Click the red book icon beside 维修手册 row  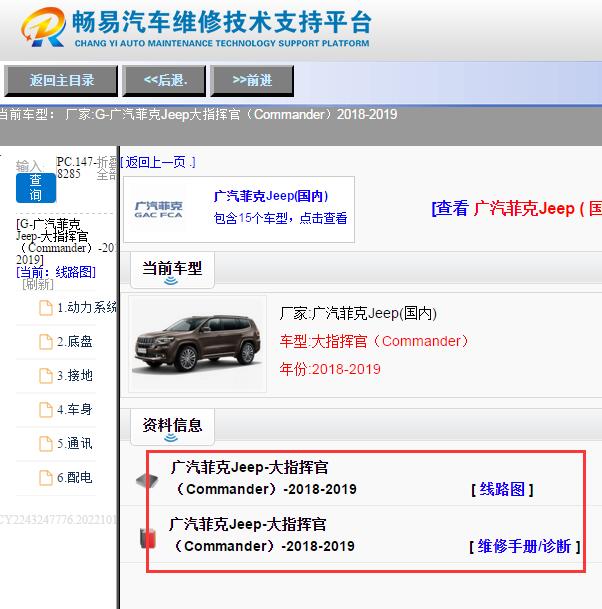click(148, 538)
